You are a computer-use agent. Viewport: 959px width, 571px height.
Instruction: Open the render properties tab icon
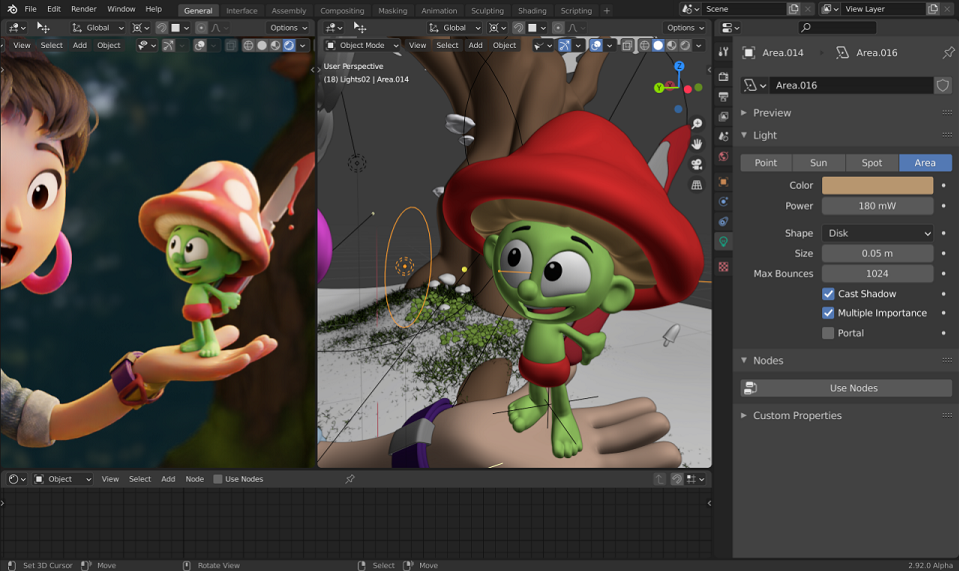coord(724,76)
